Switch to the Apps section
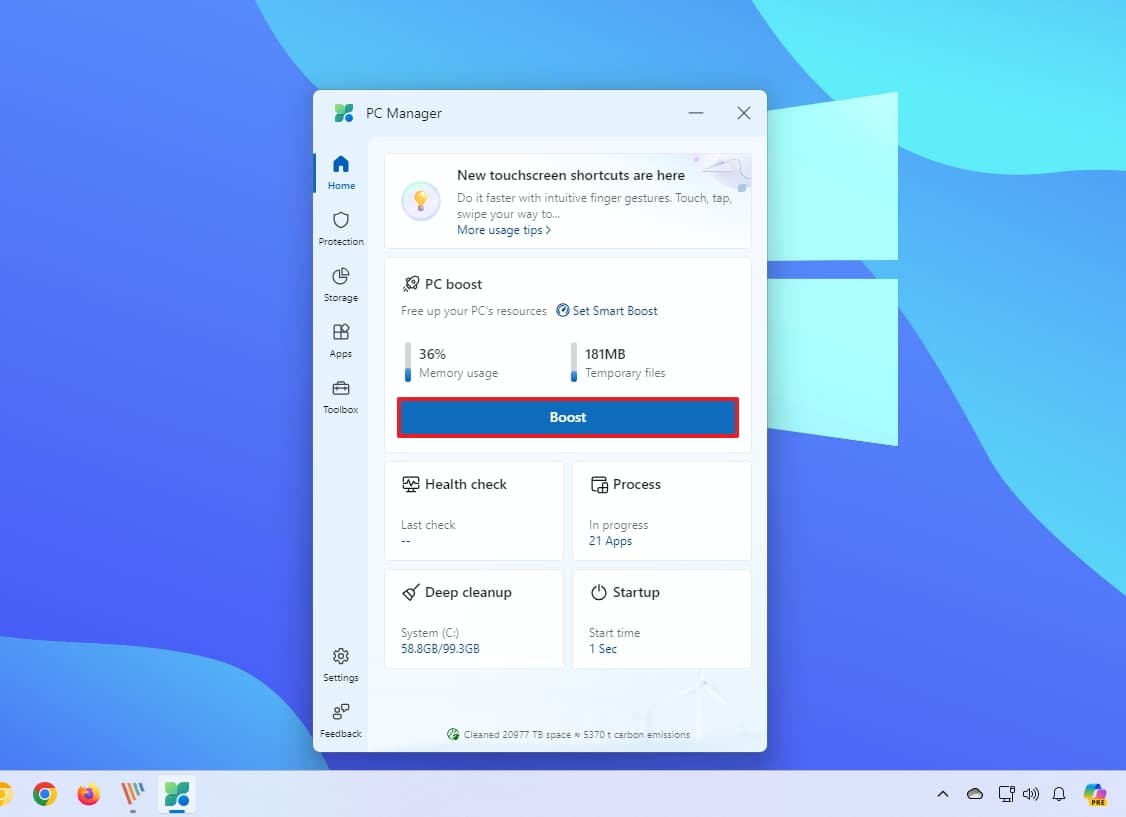 pos(341,339)
